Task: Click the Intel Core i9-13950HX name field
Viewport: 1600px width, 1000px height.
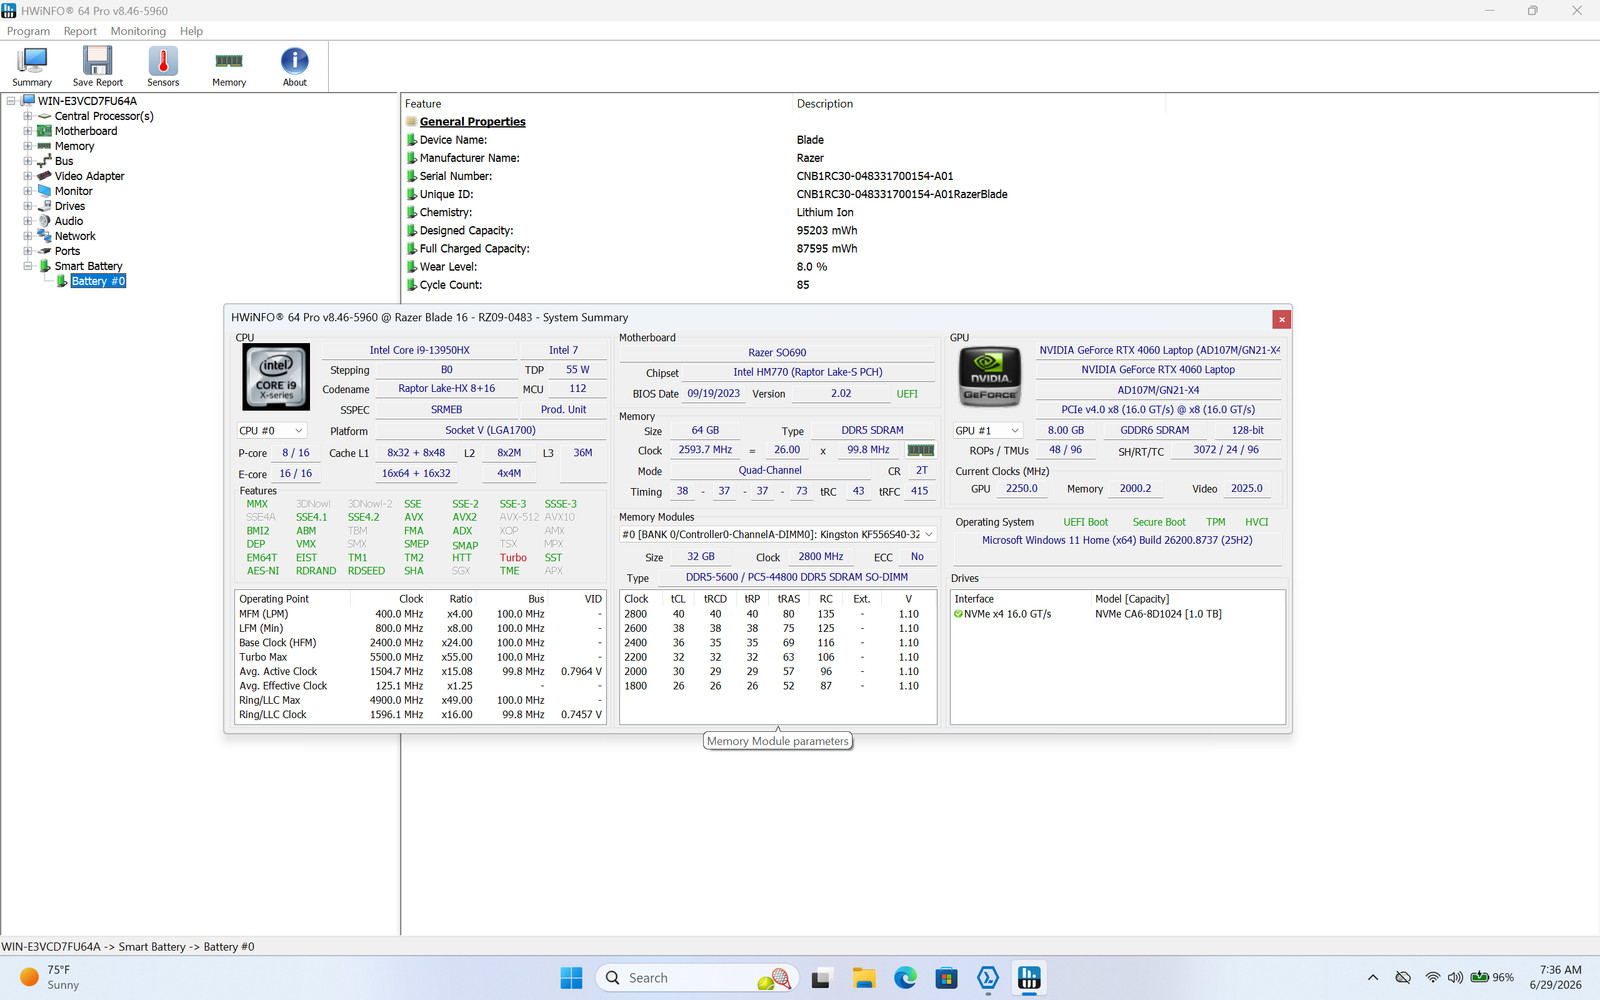Action: 419,351
